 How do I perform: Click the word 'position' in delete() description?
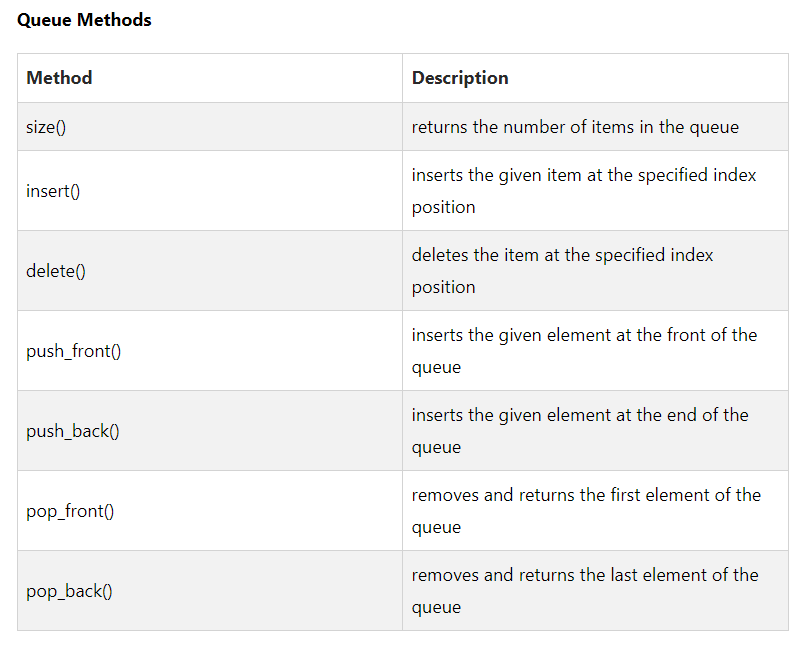tap(444, 288)
